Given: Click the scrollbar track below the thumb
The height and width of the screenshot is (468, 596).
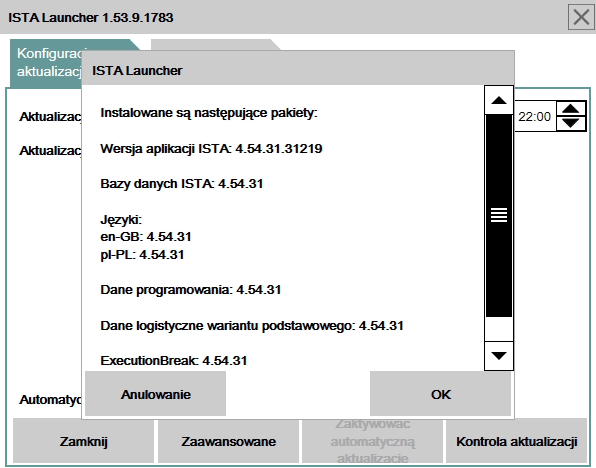Looking at the screenshot, I should click(x=499, y=329).
